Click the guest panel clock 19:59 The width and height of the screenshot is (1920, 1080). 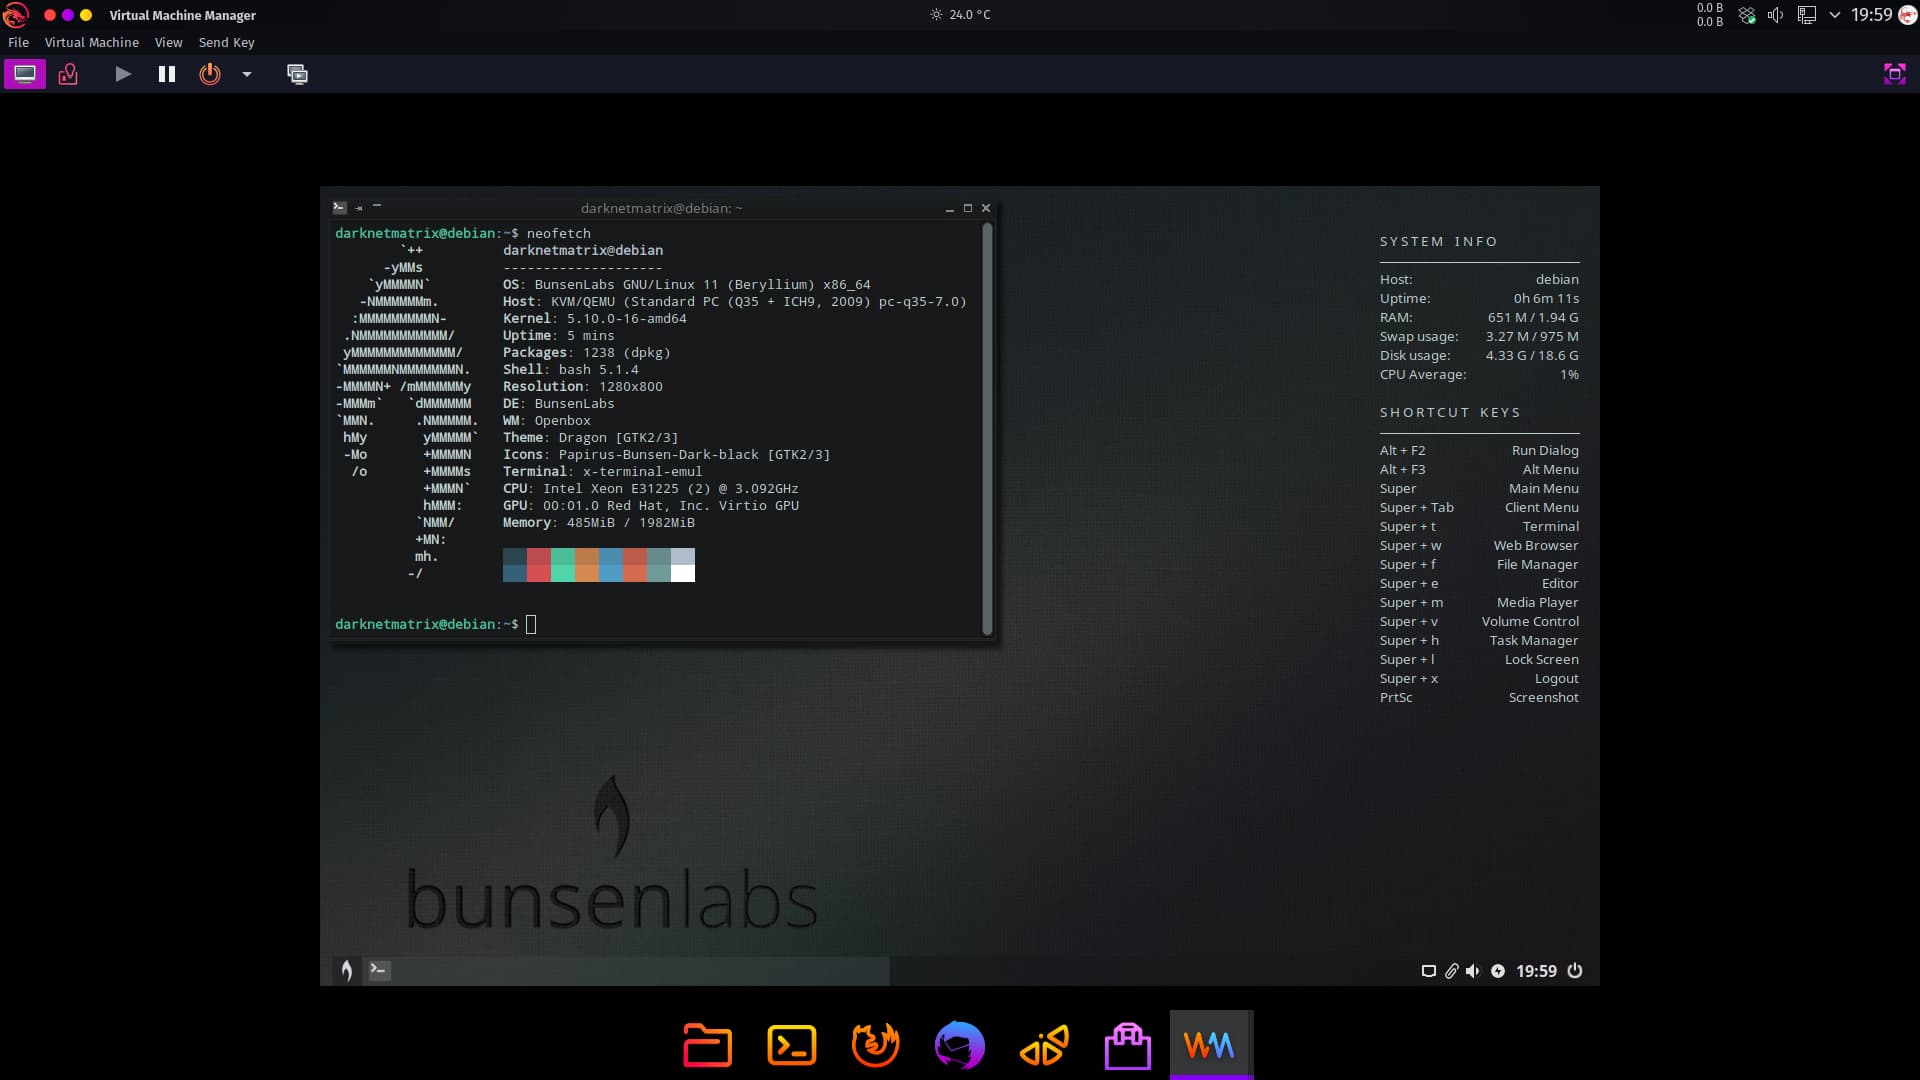click(x=1536, y=971)
